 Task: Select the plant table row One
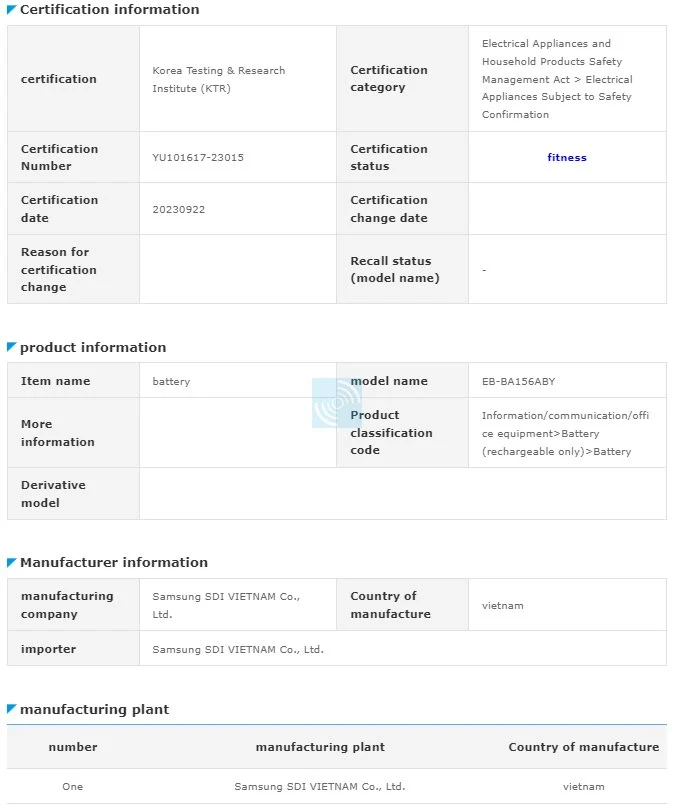click(337, 787)
